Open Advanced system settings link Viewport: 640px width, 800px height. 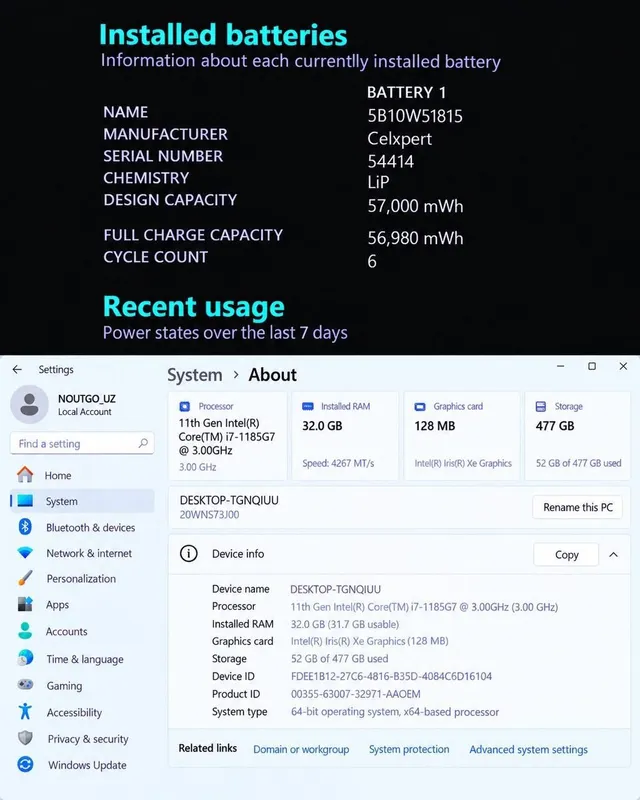click(x=528, y=749)
